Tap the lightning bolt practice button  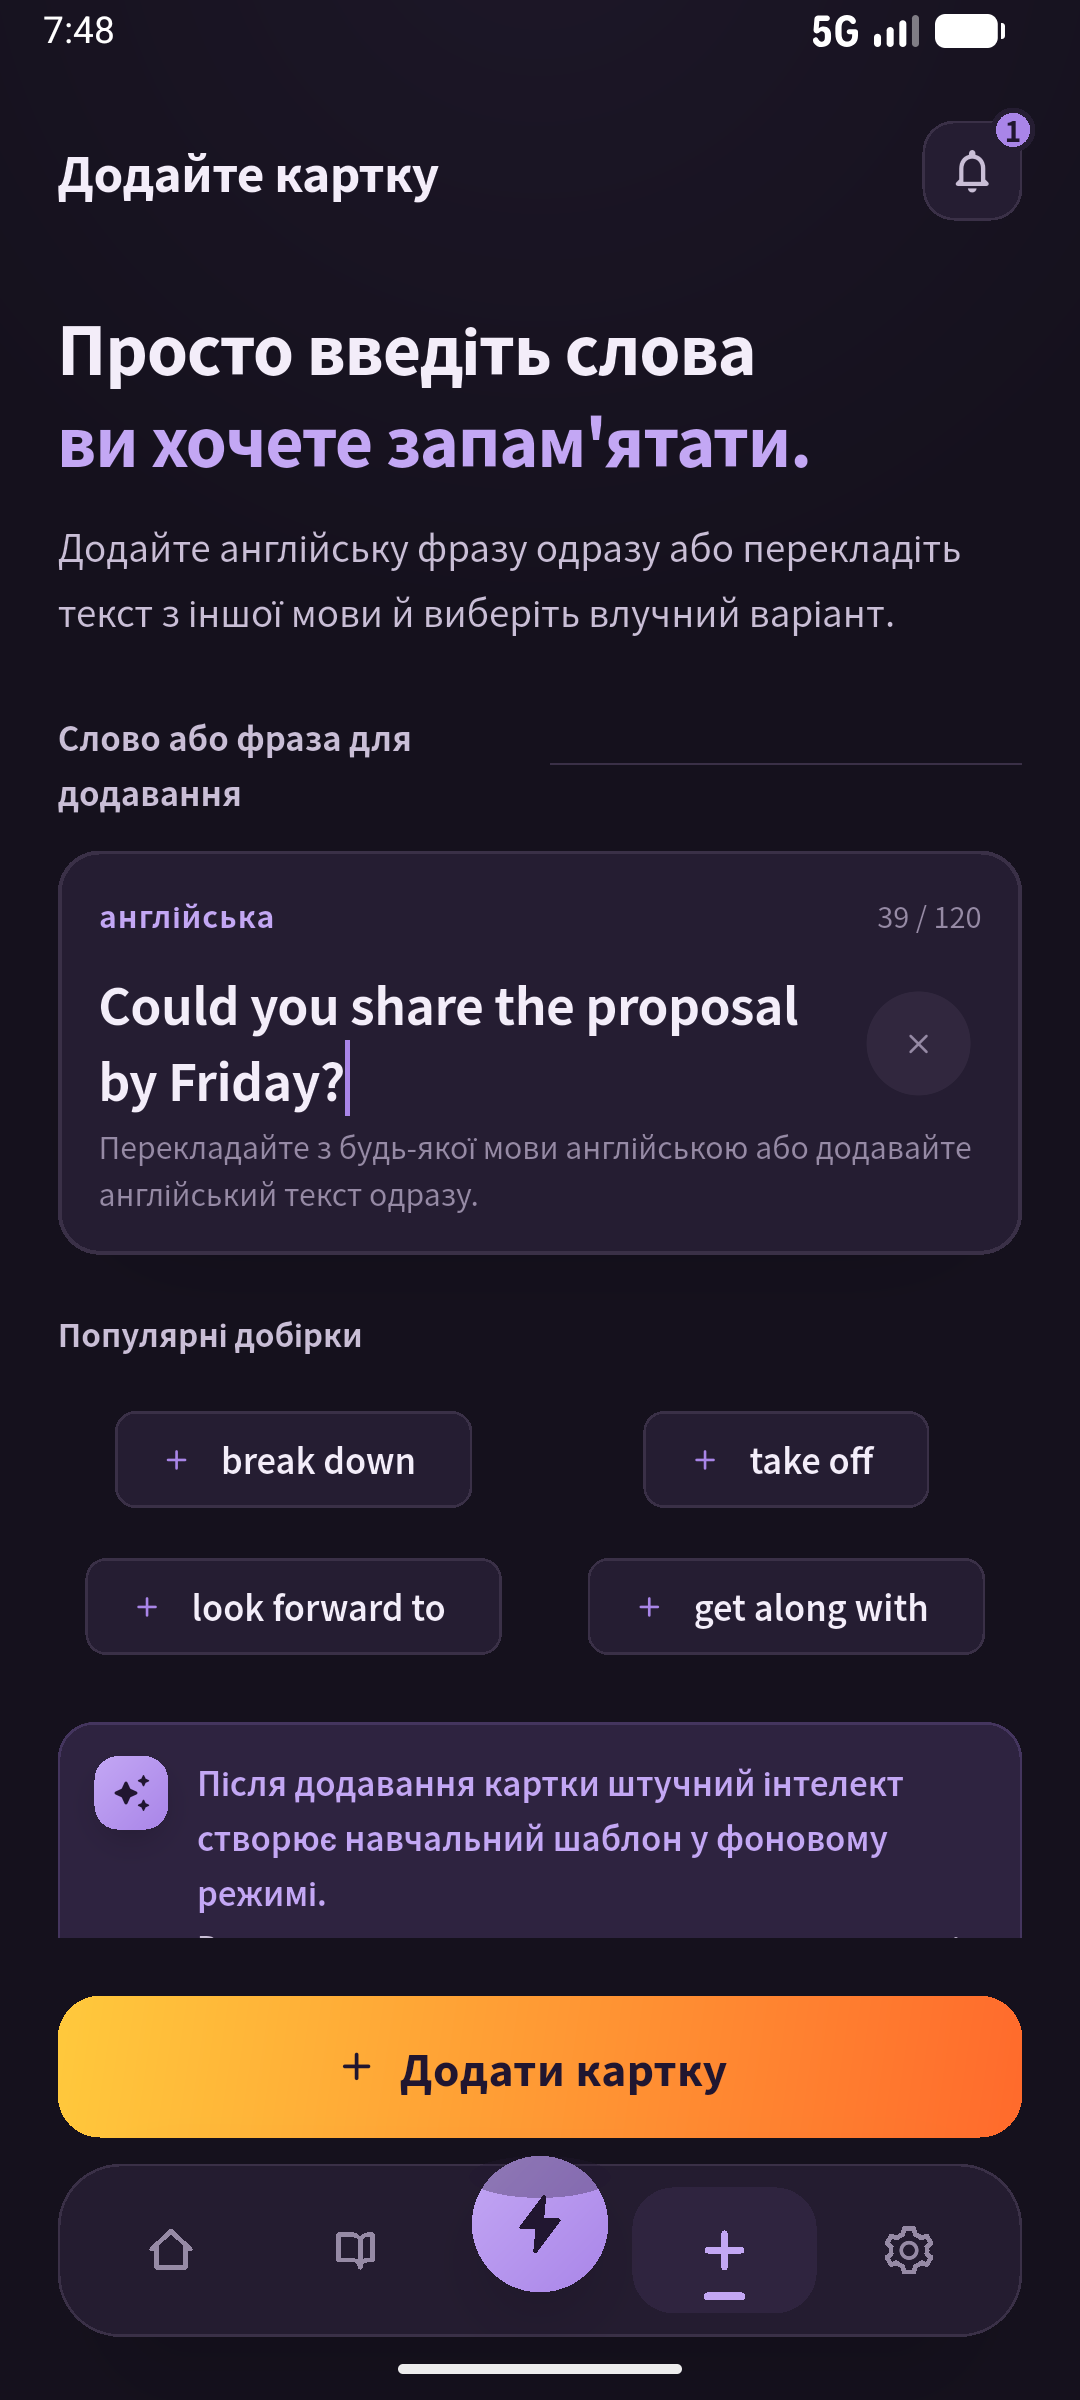(540, 2224)
